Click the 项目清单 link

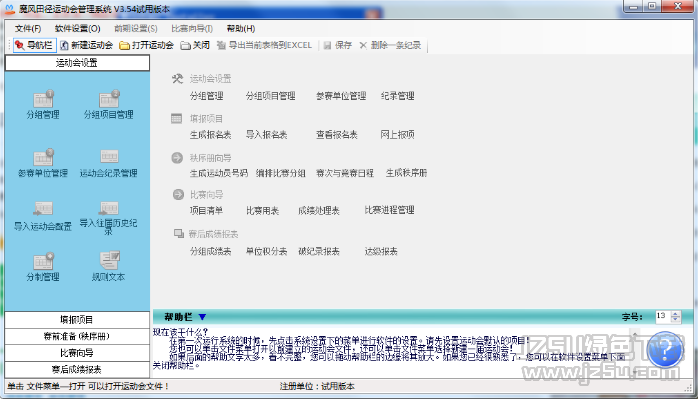[207, 210]
